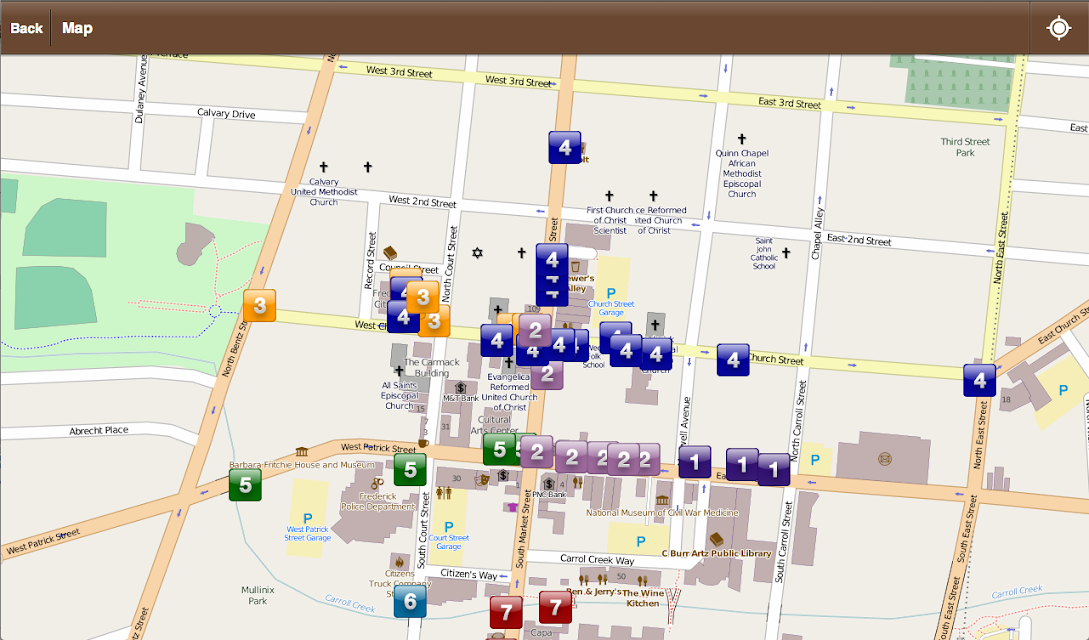Click The Wine Kitchen label
Image resolution: width=1089 pixels, height=640 pixels.
(x=643, y=598)
